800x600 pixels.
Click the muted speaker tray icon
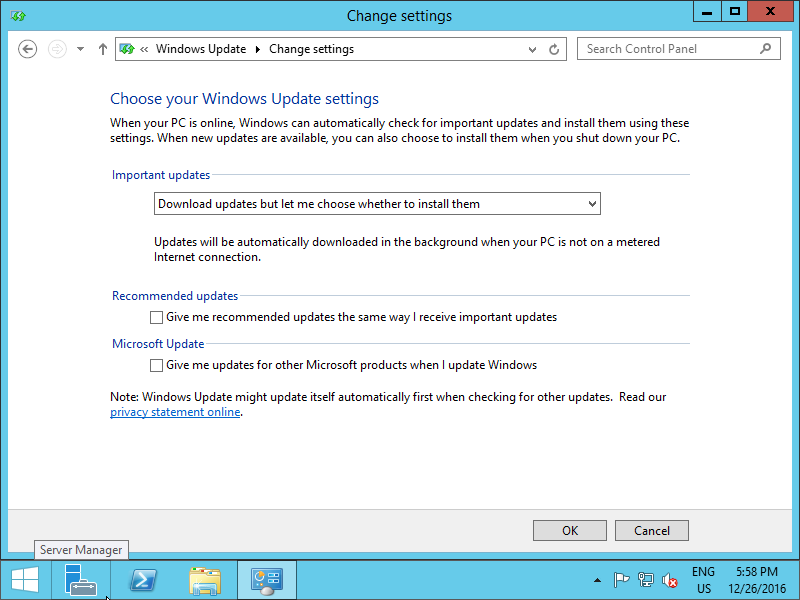coord(670,580)
